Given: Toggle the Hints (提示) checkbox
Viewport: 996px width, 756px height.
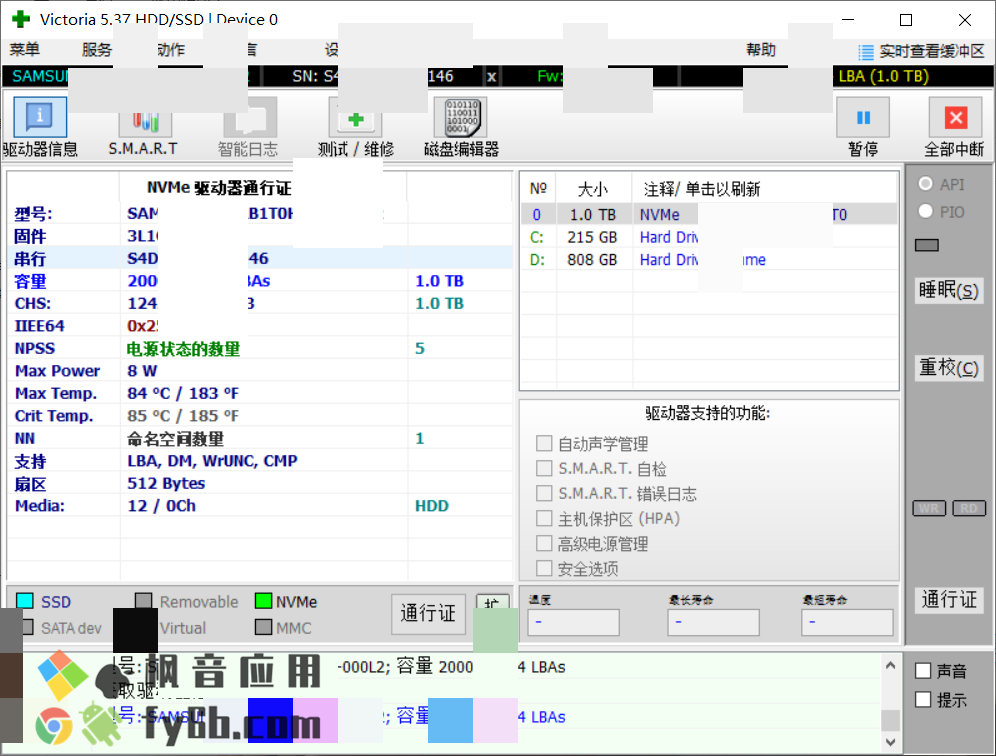Looking at the screenshot, I should click(x=923, y=699).
